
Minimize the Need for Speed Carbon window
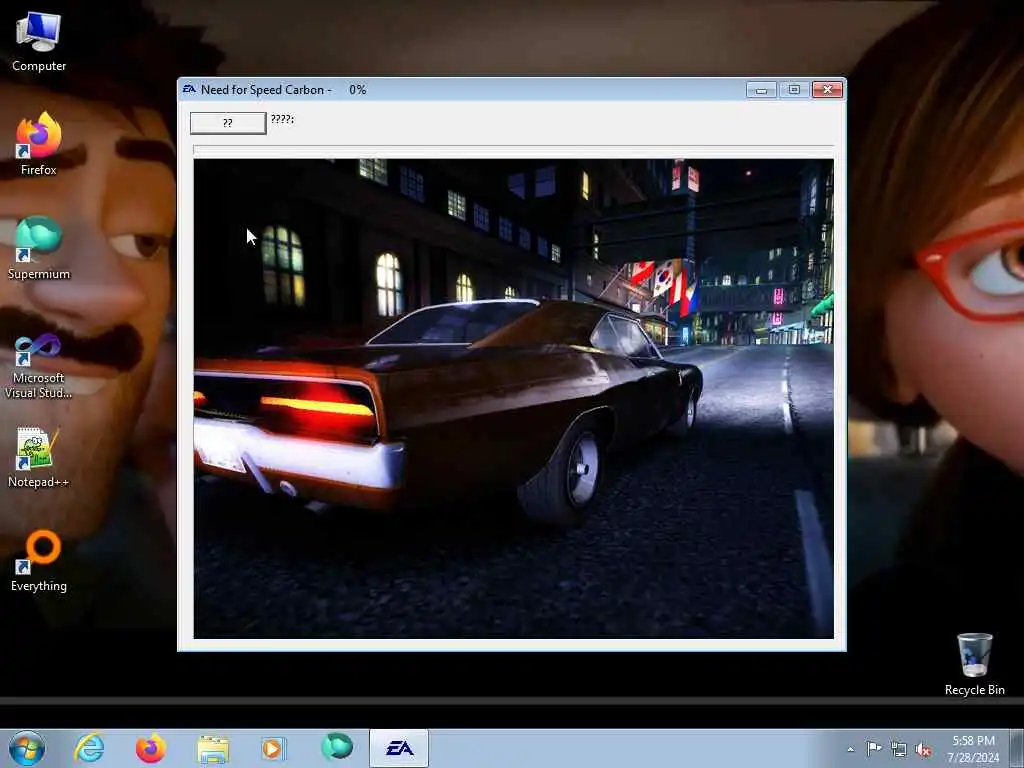tap(761, 89)
